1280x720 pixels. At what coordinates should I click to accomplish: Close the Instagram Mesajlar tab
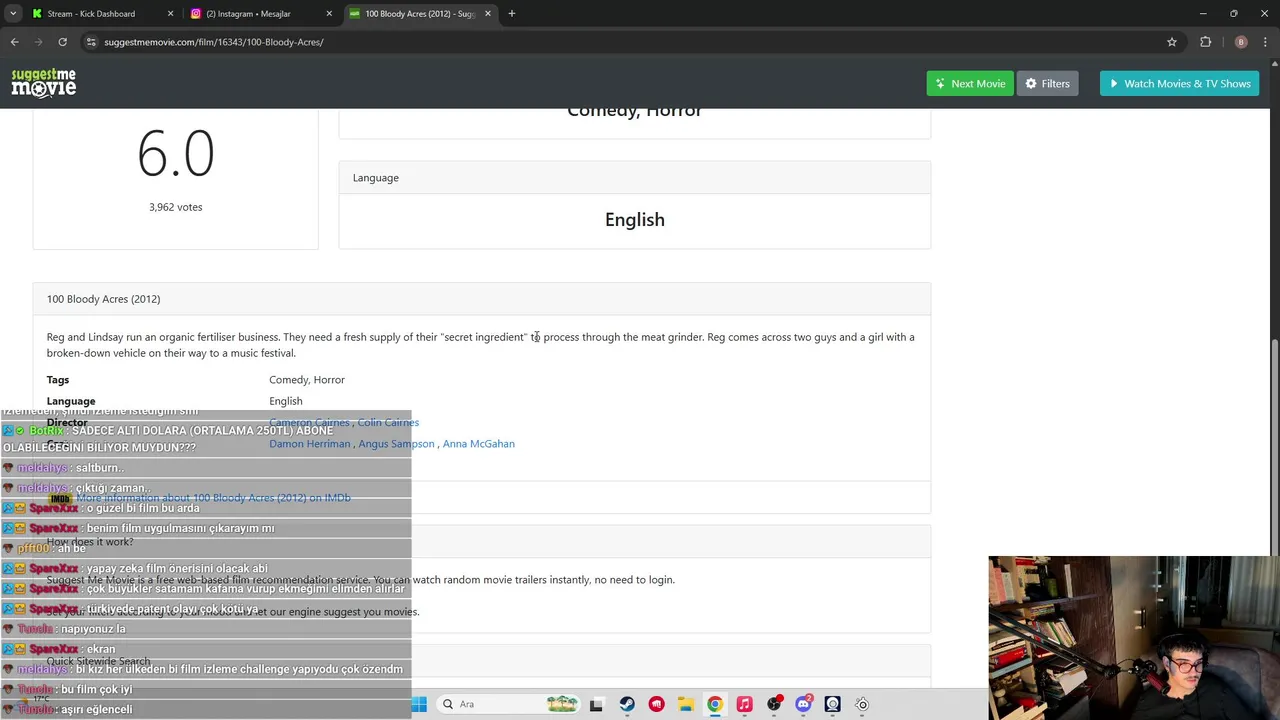(329, 14)
